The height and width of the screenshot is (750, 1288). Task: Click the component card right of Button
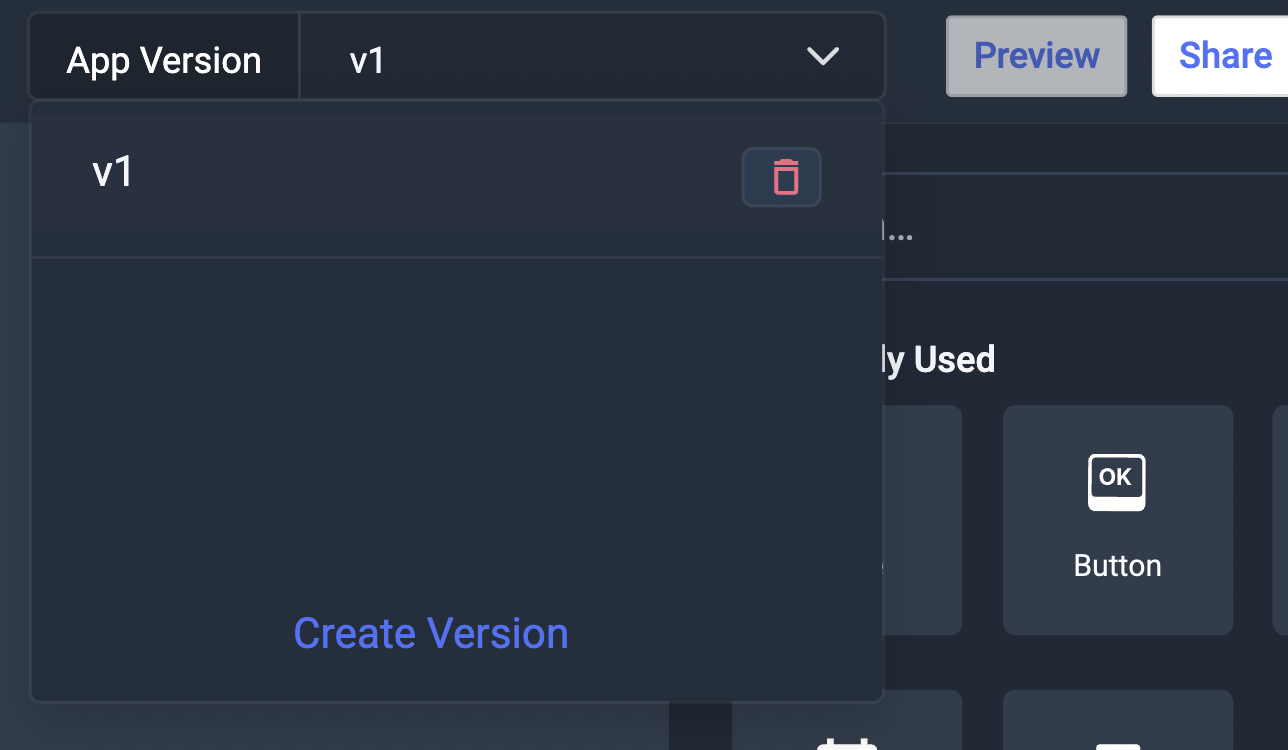point(1280,520)
